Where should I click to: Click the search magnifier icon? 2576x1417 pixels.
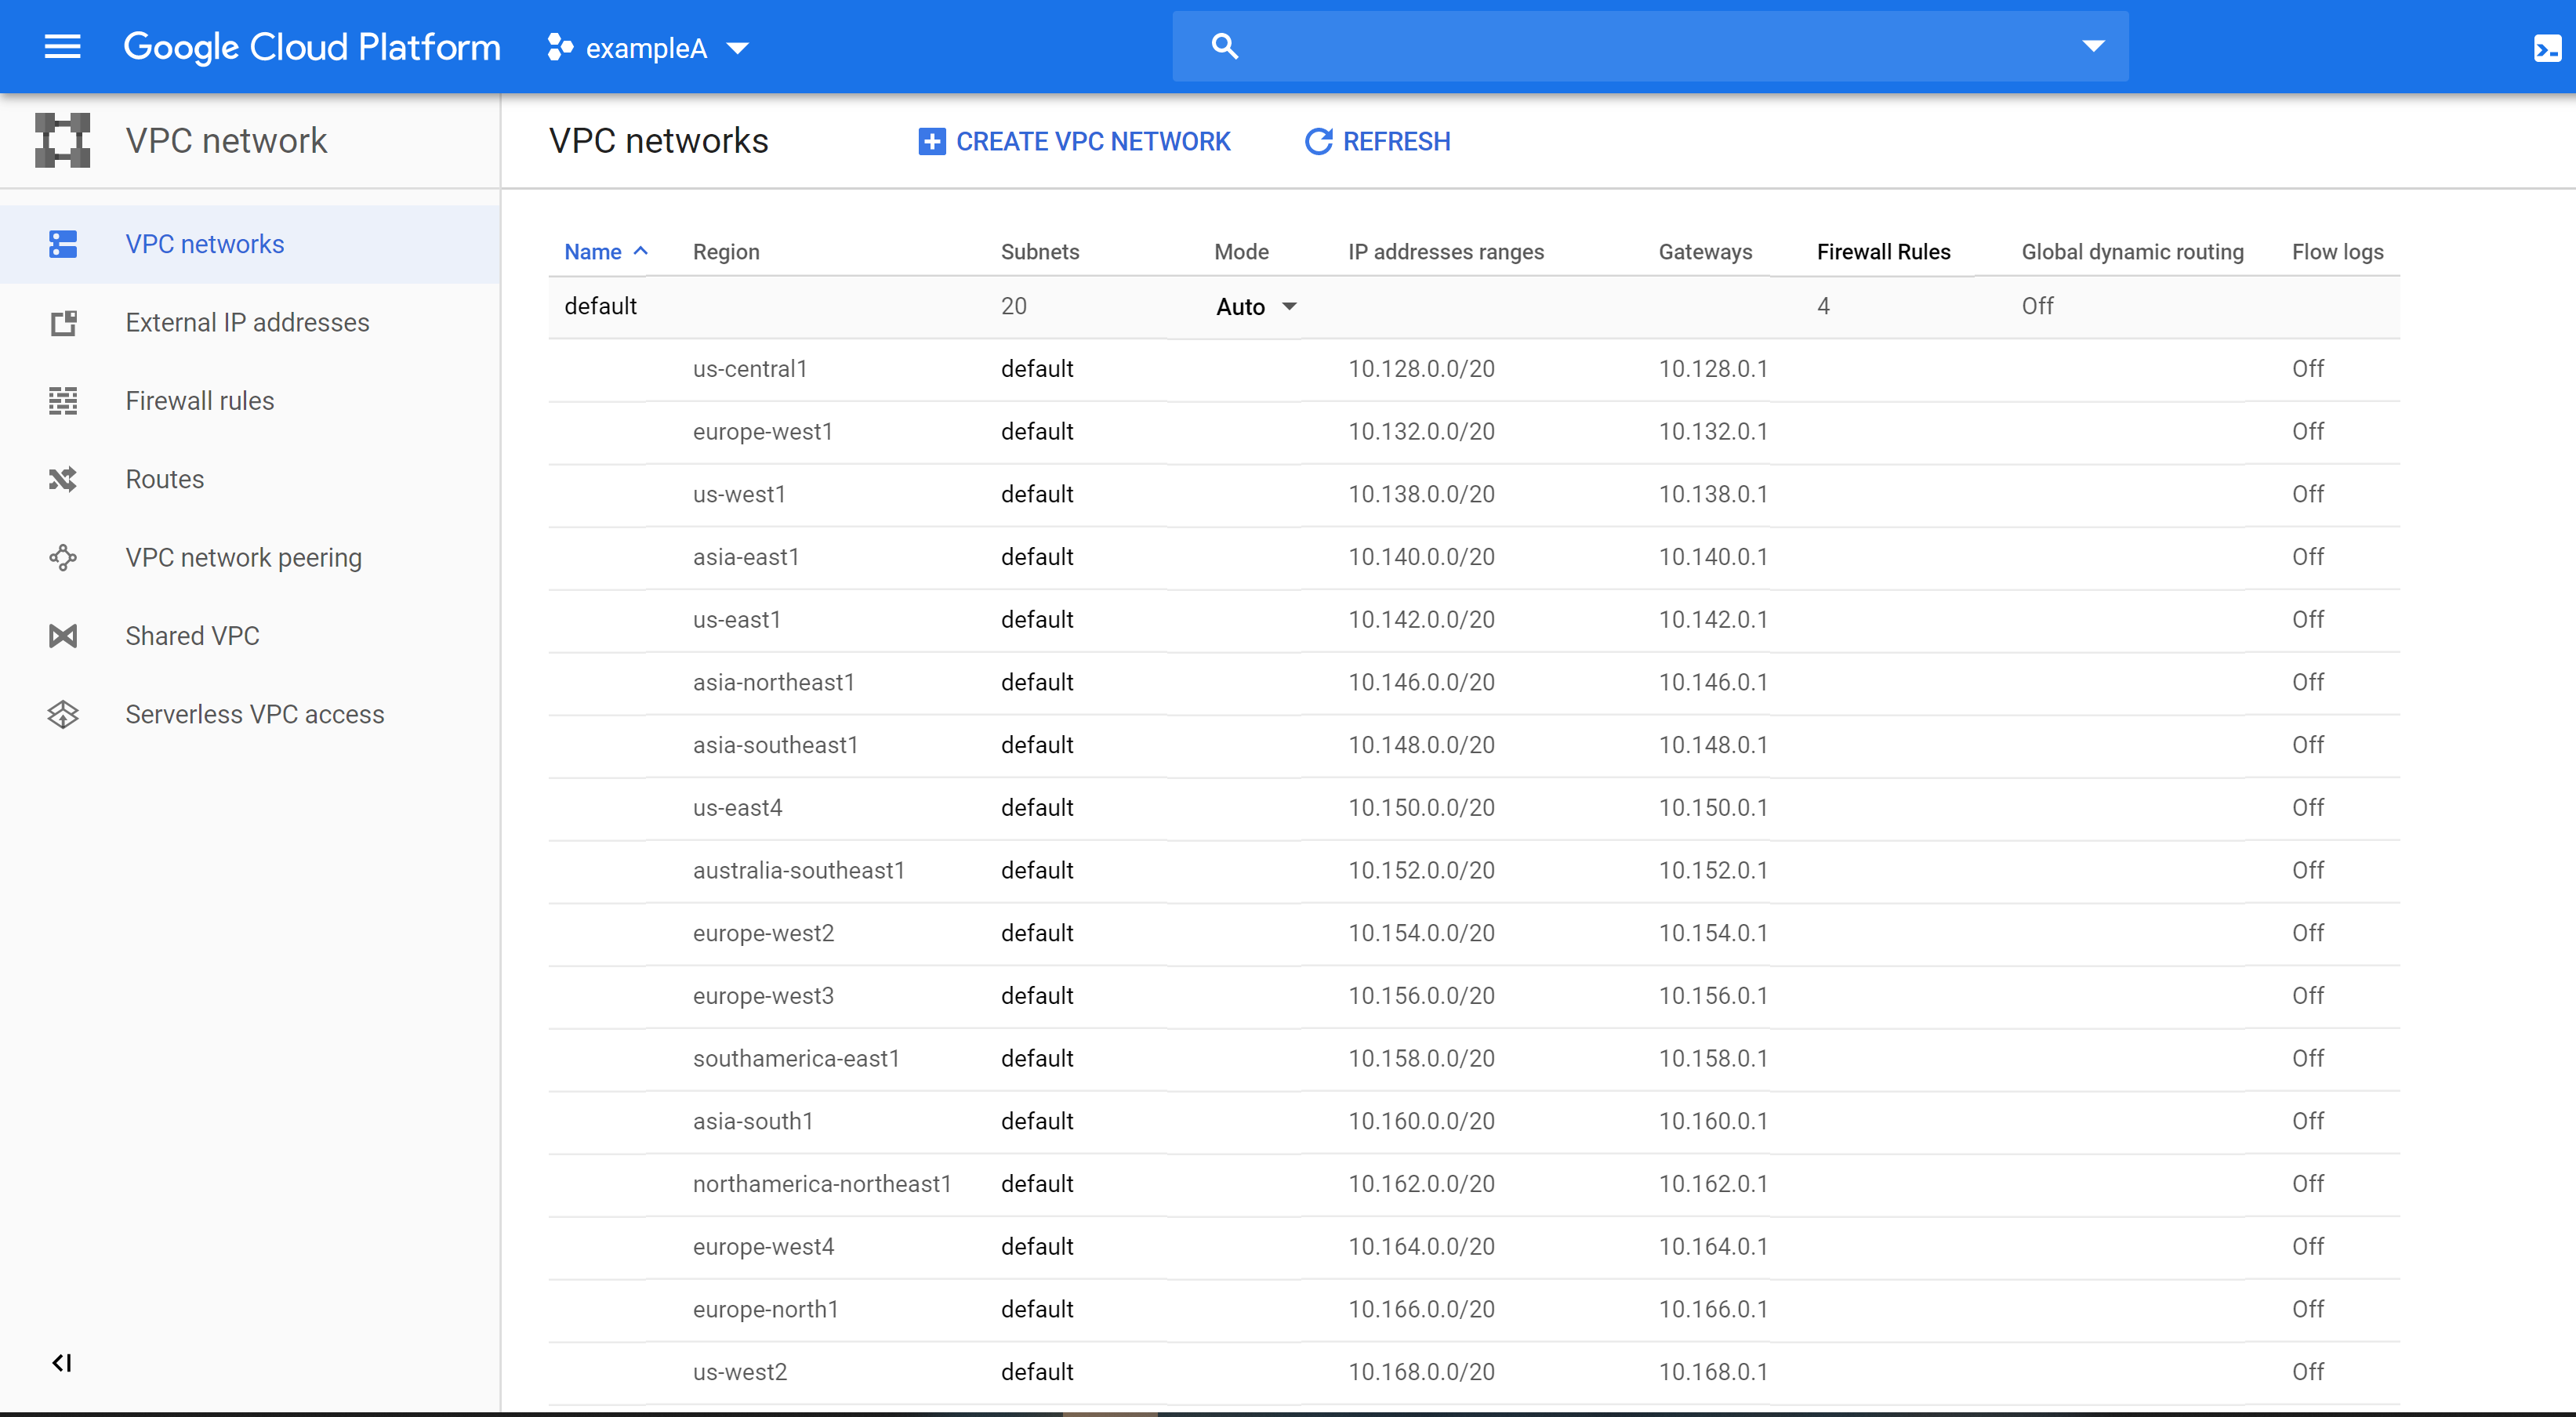(x=1224, y=46)
